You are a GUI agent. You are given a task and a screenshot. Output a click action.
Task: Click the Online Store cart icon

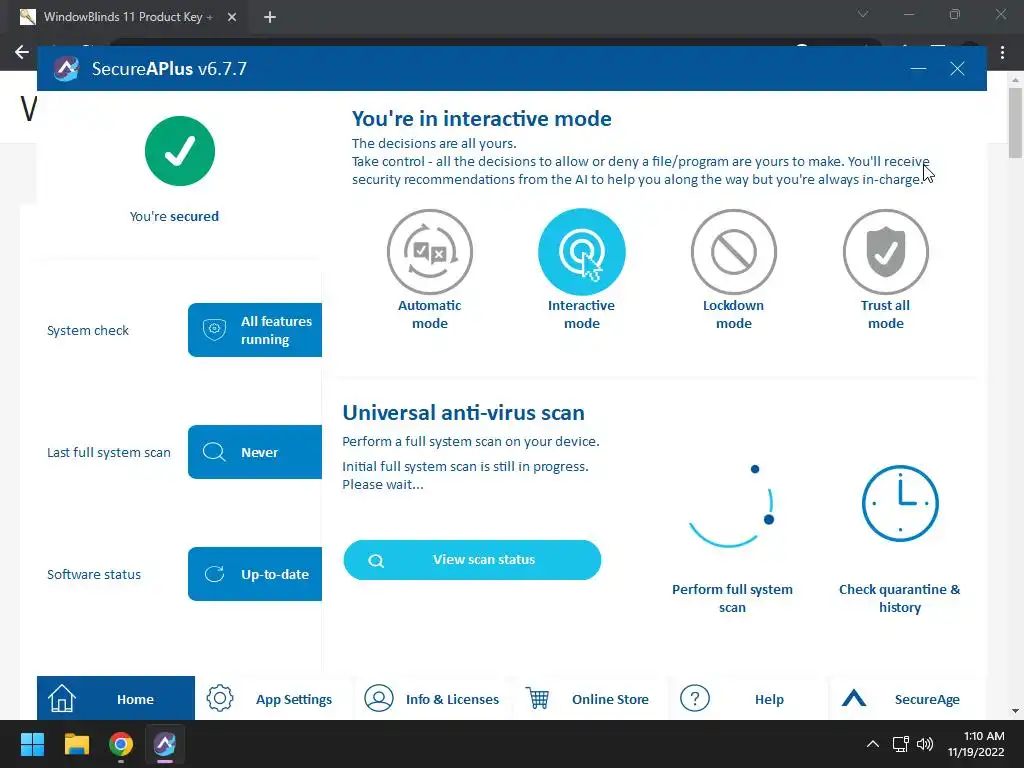537,698
